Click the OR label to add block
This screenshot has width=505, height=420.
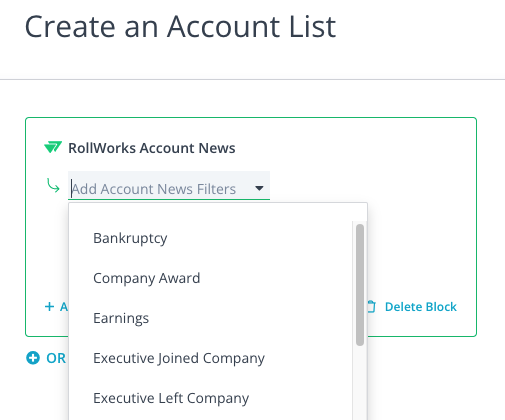coord(56,358)
